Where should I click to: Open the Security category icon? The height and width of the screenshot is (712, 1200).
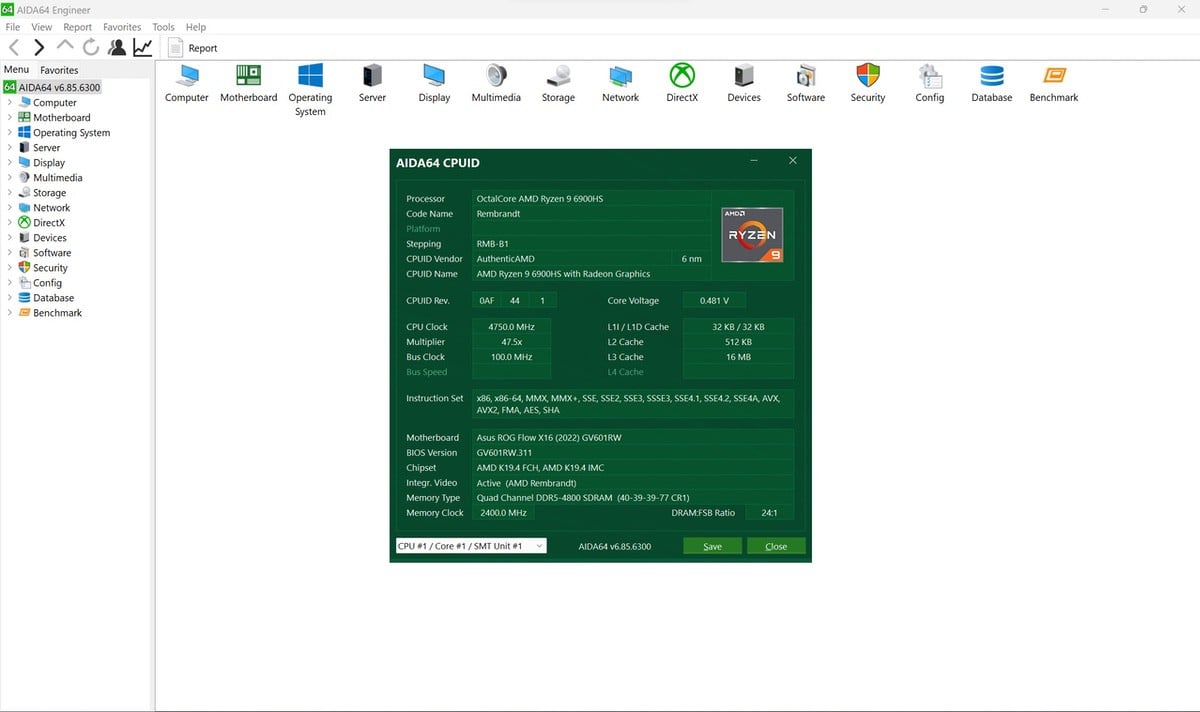(x=868, y=83)
